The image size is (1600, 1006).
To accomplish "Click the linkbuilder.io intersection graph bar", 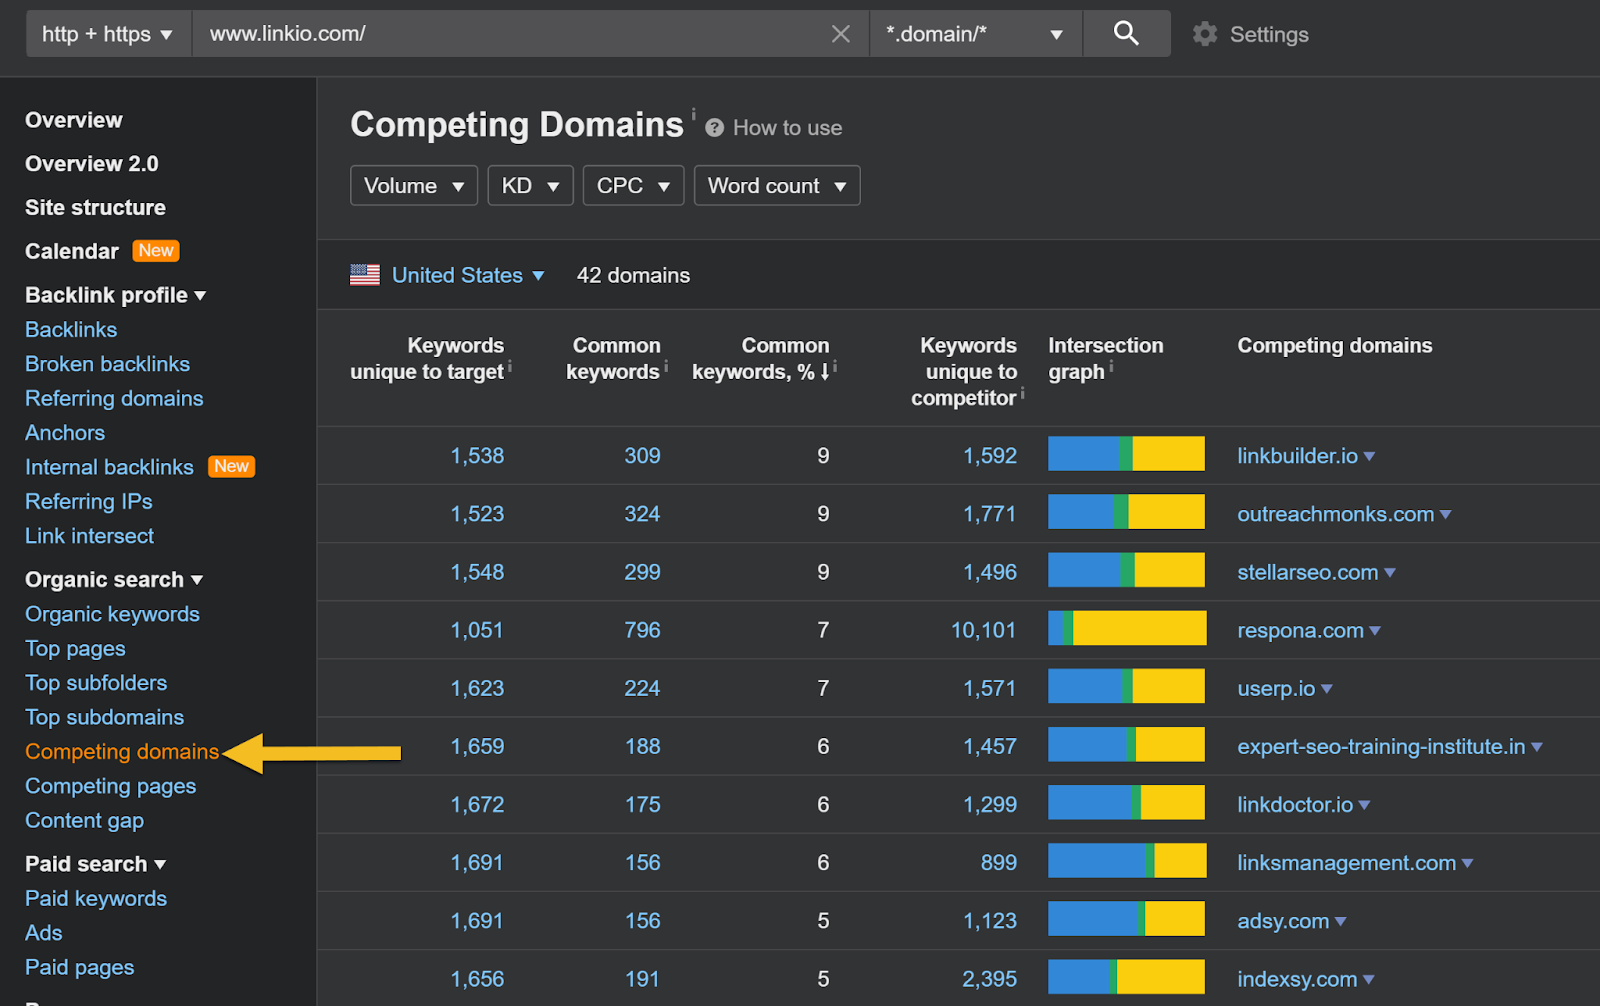I will click(x=1126, y=455).
